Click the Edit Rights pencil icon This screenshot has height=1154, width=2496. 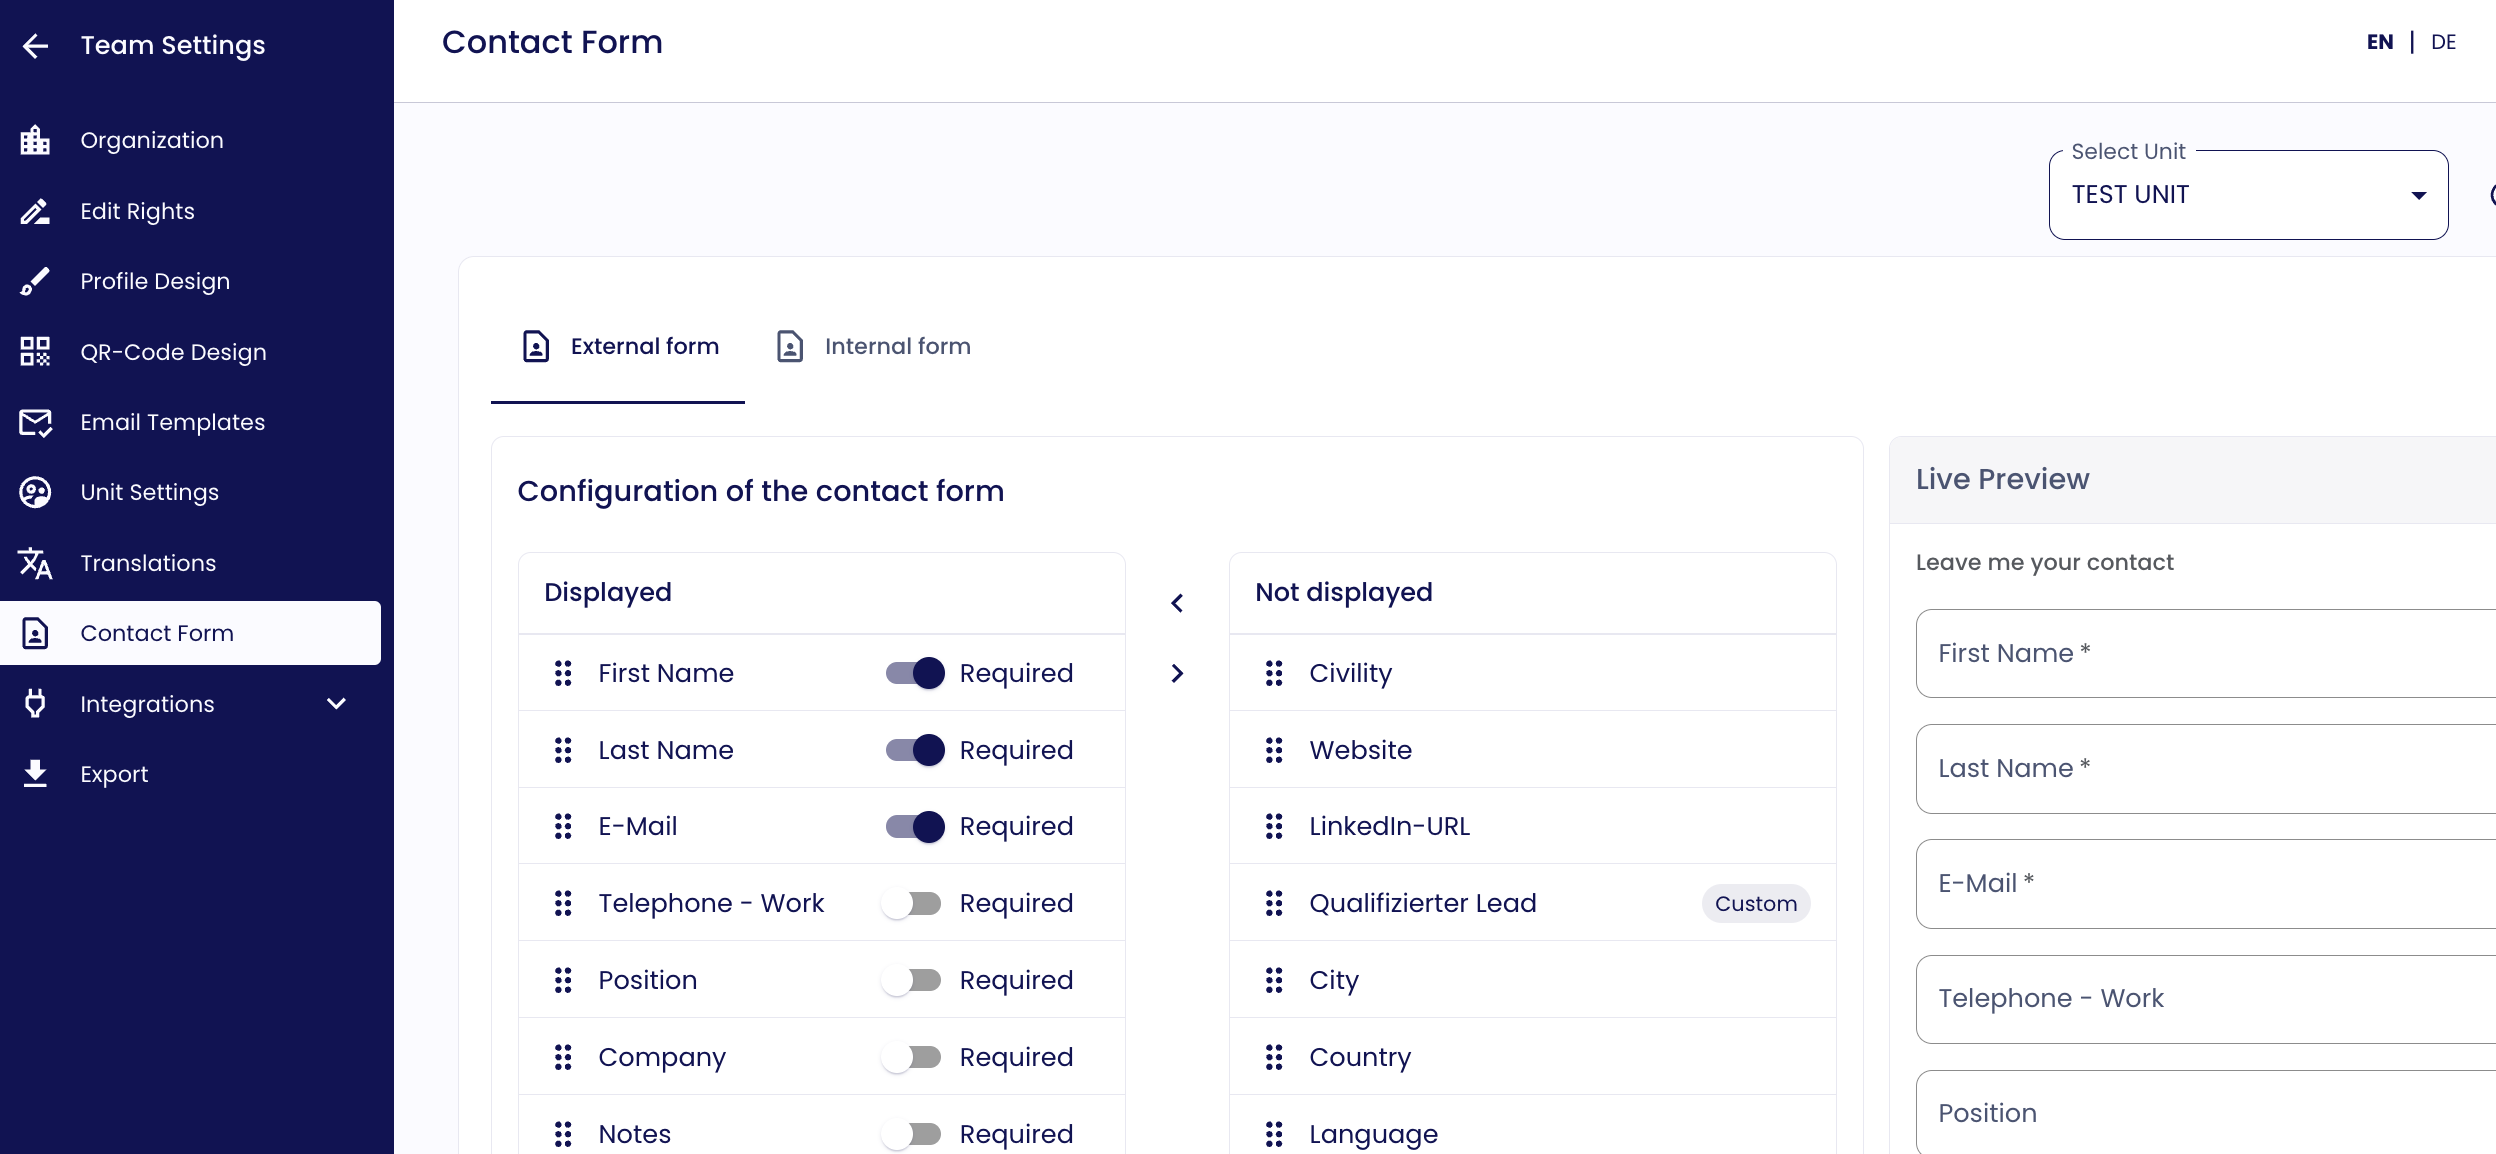35,211
